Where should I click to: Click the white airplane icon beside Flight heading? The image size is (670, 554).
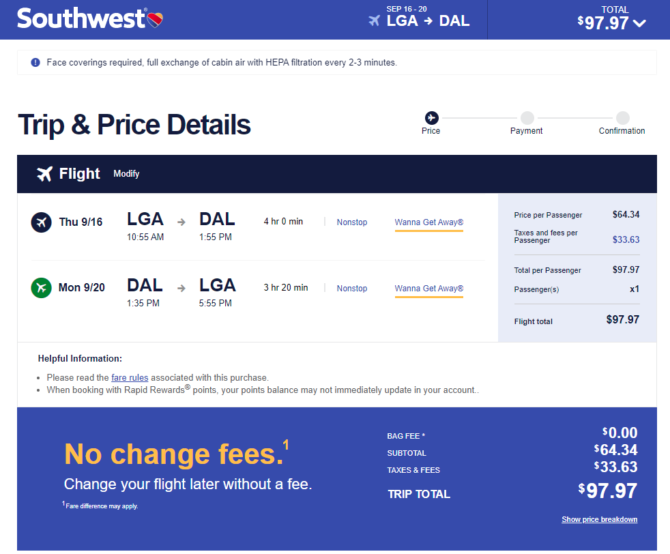(x=44, y=173)
